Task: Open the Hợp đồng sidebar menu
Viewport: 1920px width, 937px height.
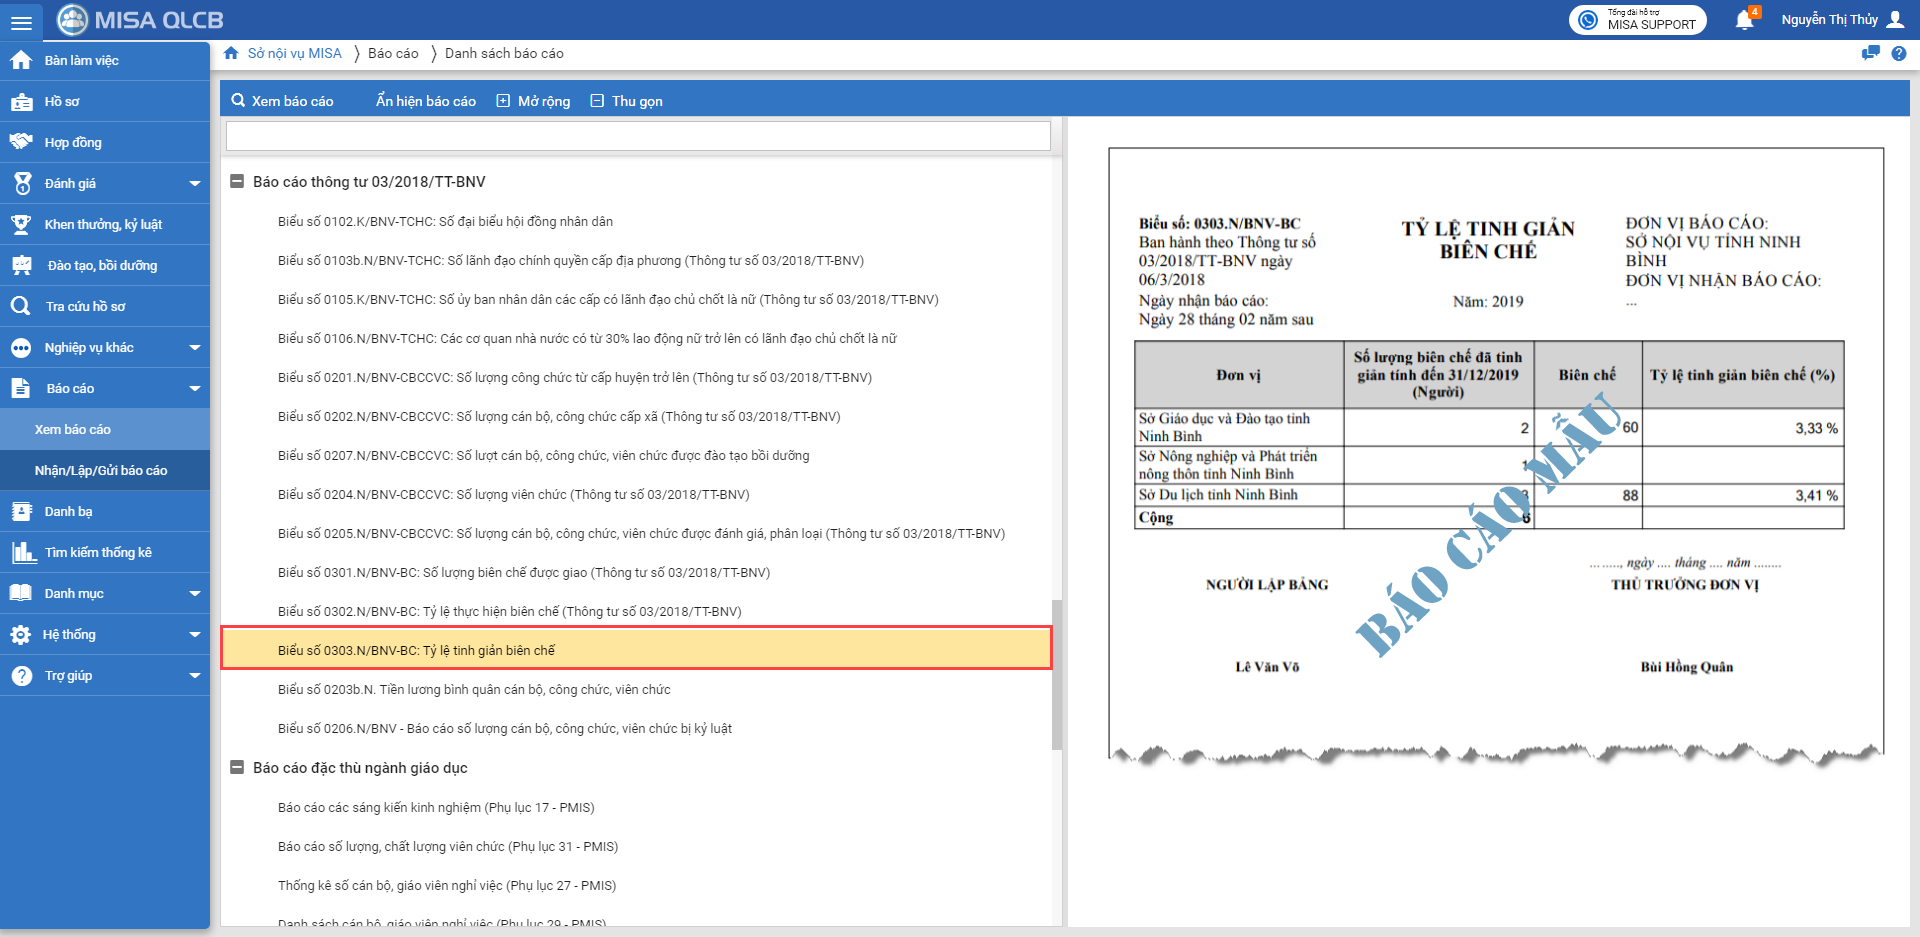Action: pos(73,143)
